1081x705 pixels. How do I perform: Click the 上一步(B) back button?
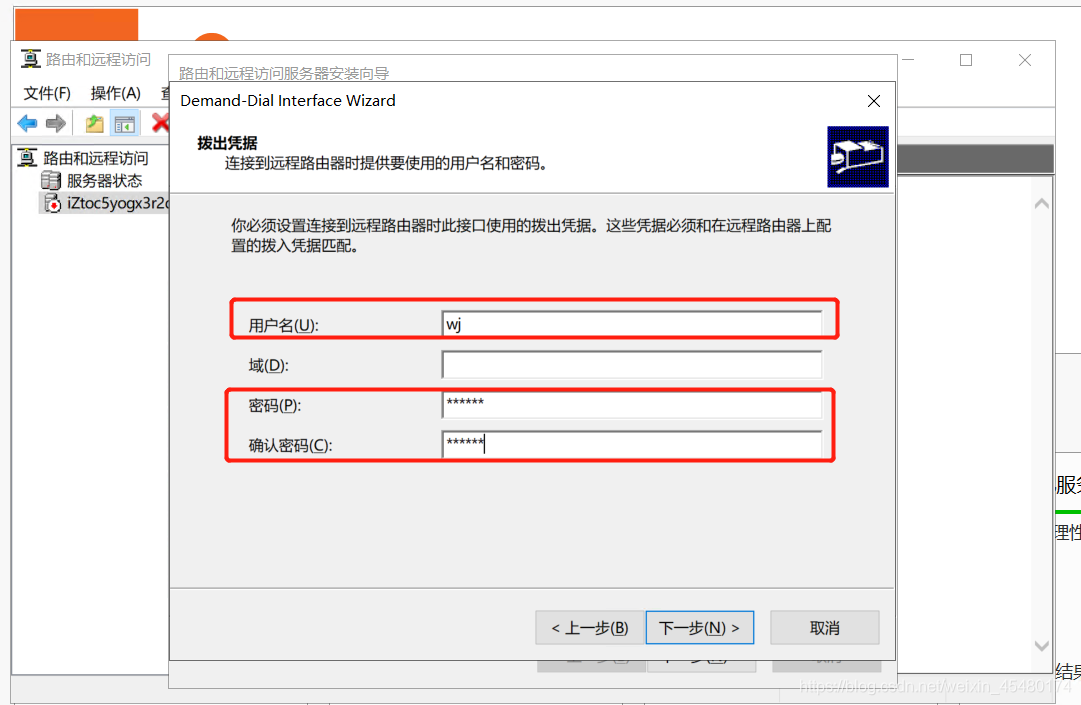tap(589, 628)
